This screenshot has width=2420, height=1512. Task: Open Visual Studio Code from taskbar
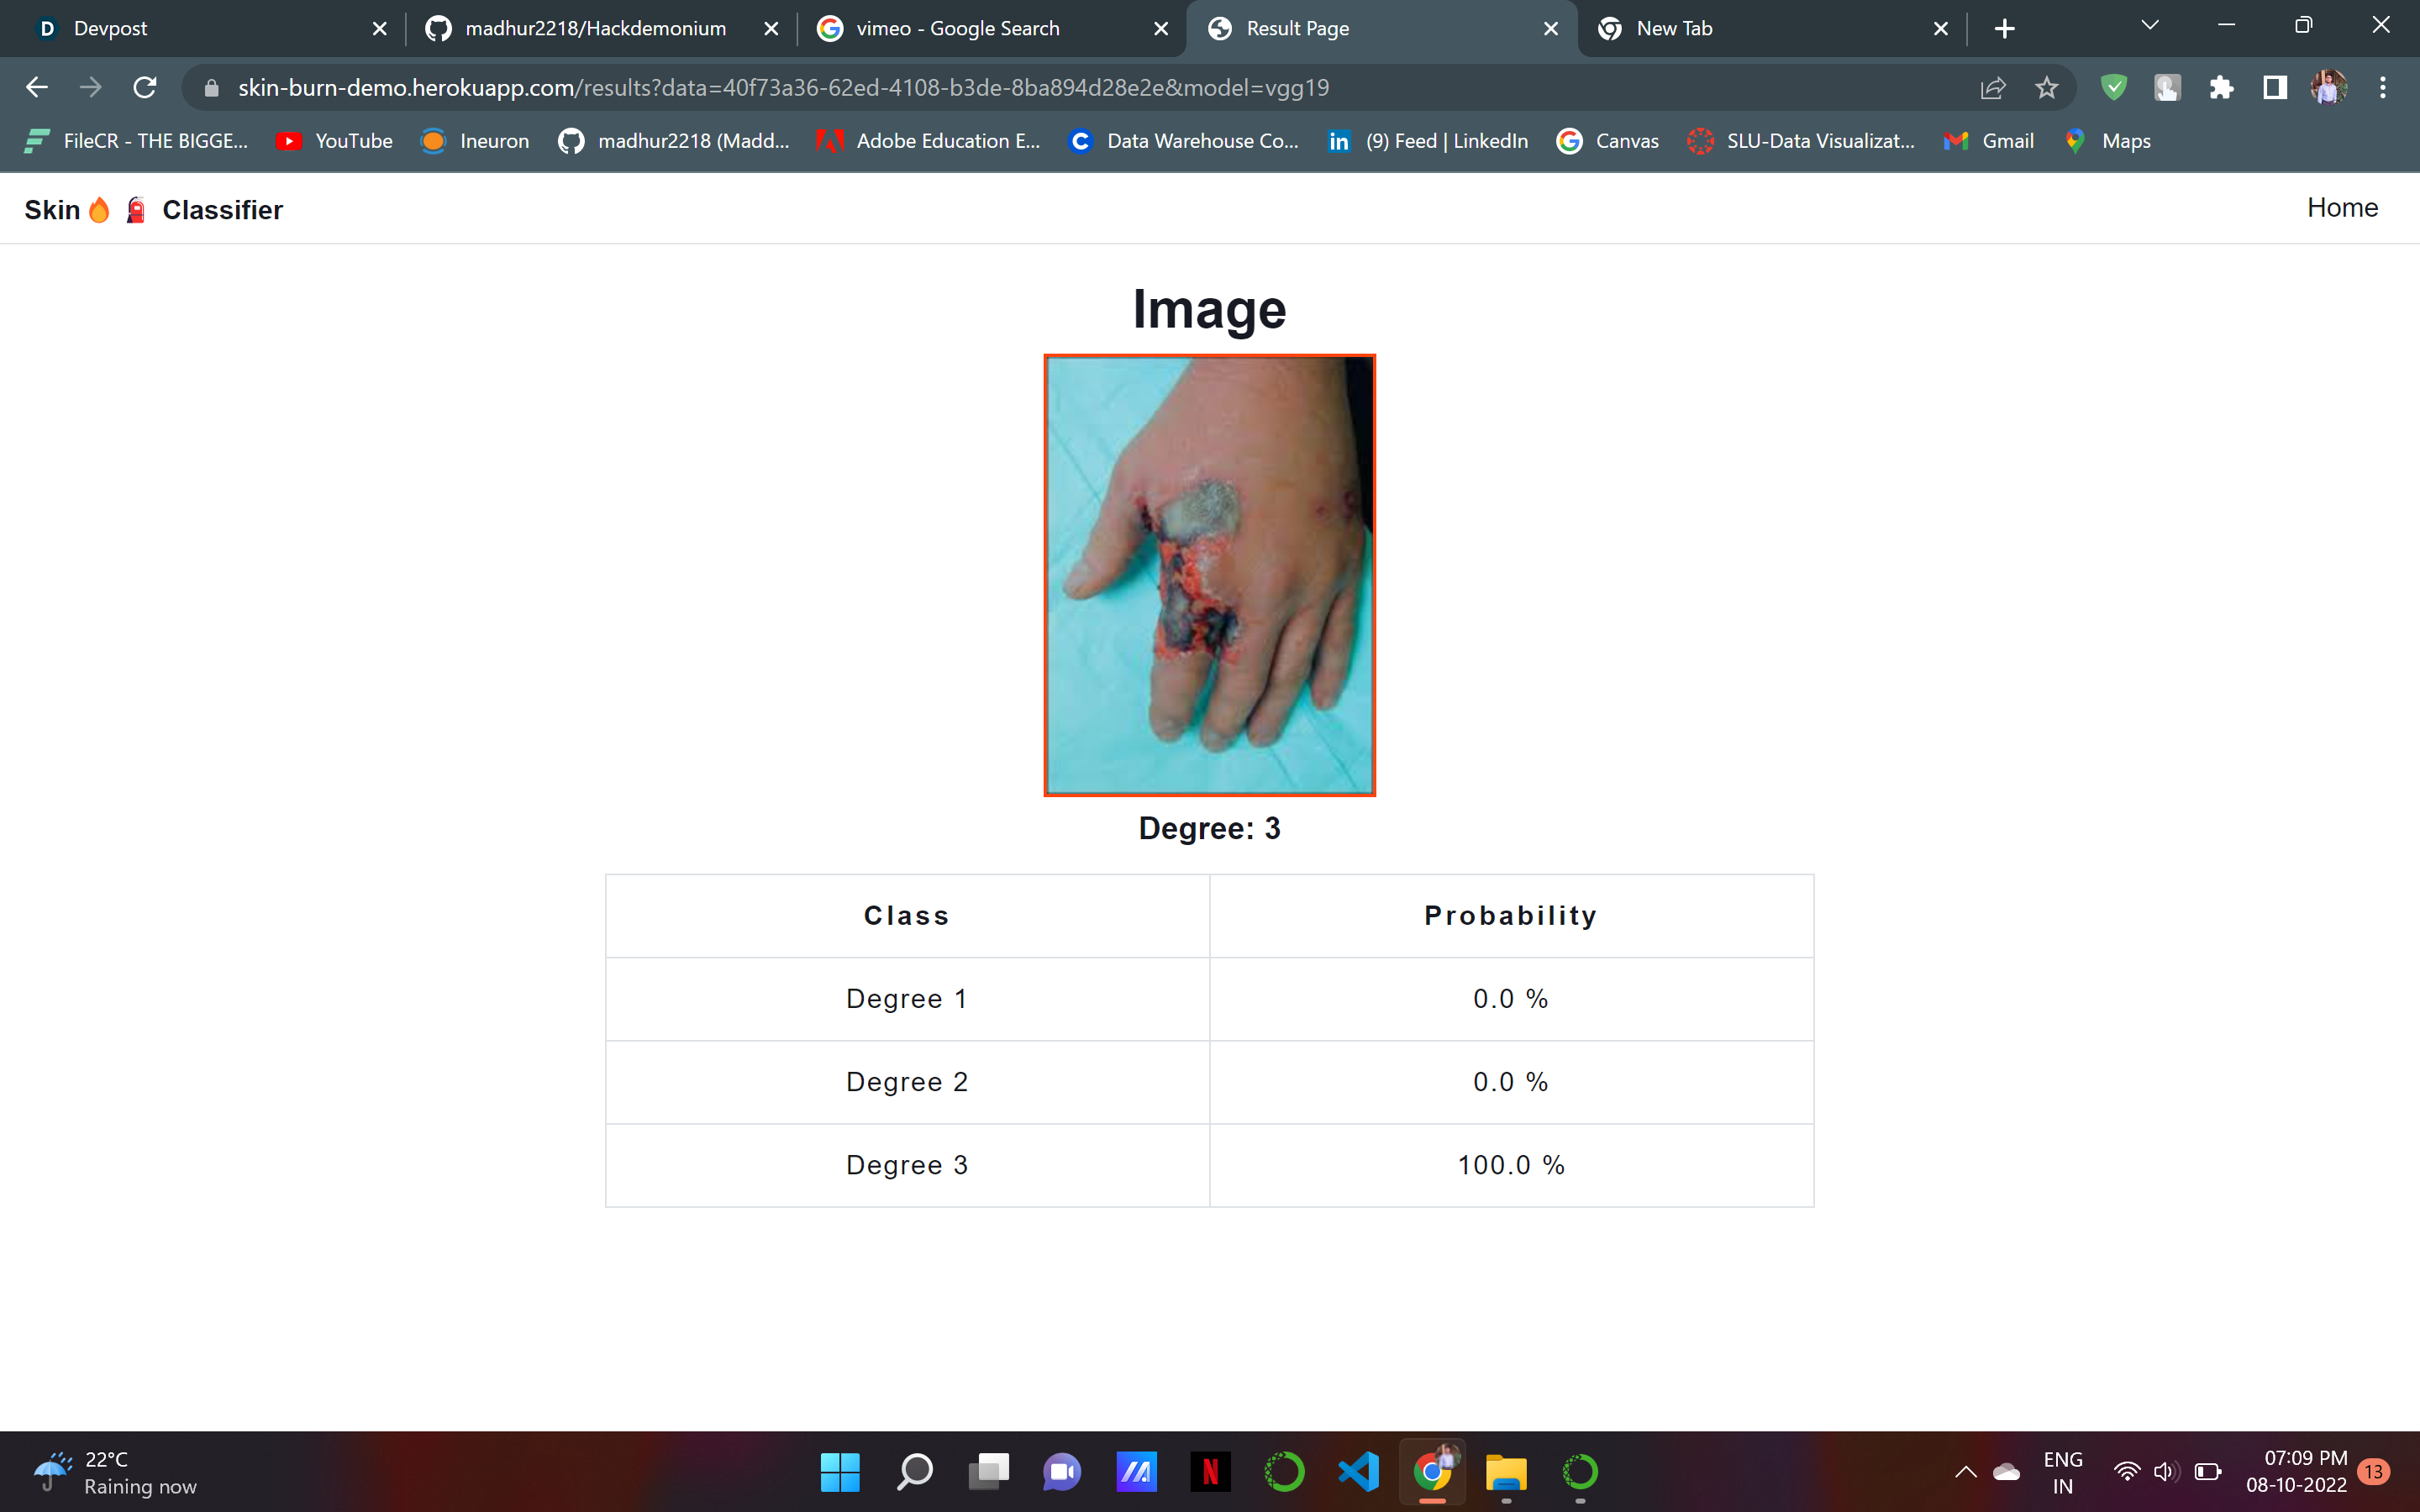[1359, 1472]
